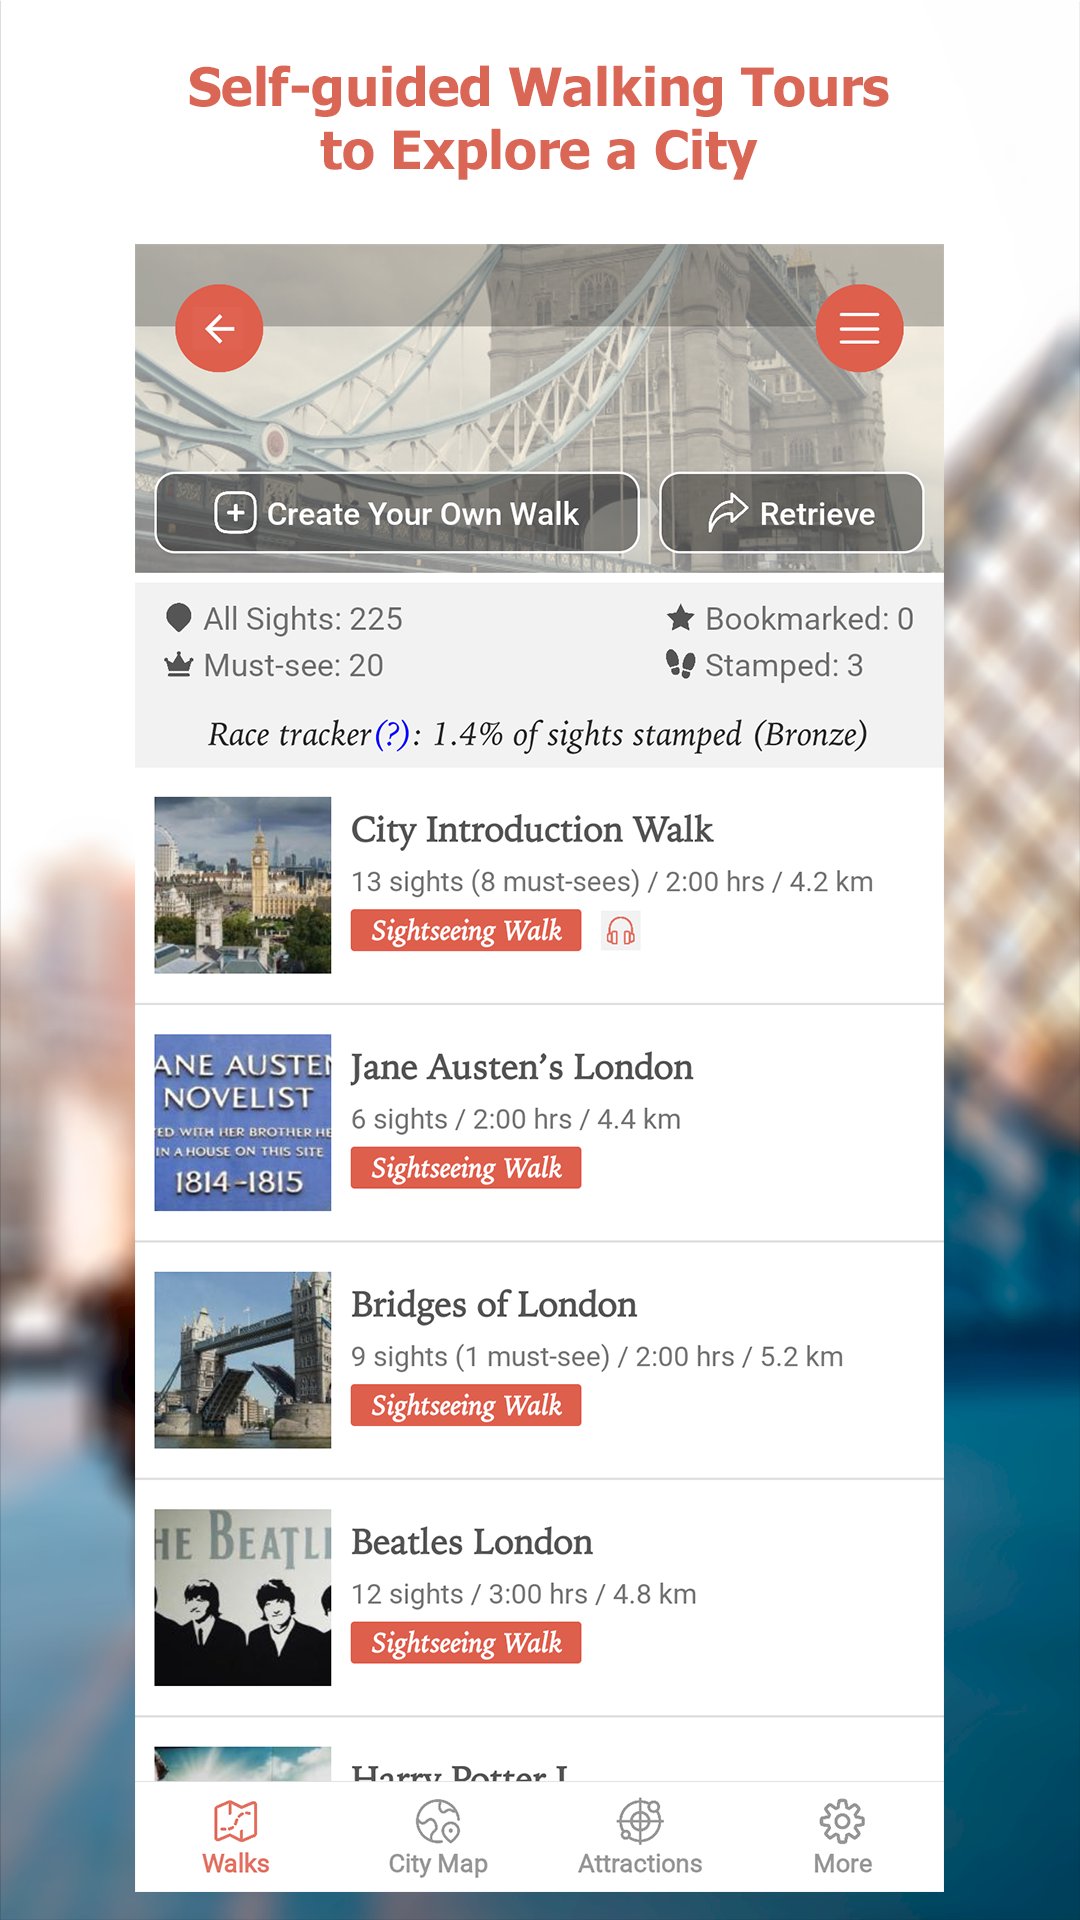The image size is (1080, 1920).
Task: Tap the red back arrow button
Action: pyautogui.click(x=219, y=328)
